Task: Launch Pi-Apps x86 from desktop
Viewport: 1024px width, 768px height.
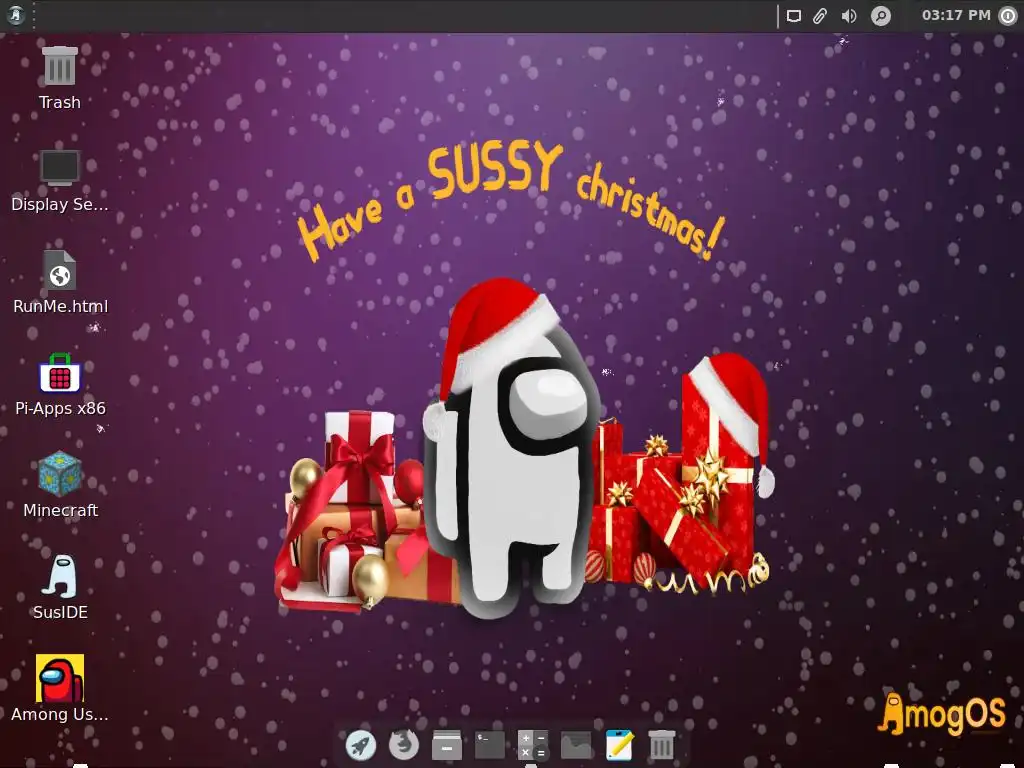Action: pos(60,373)
